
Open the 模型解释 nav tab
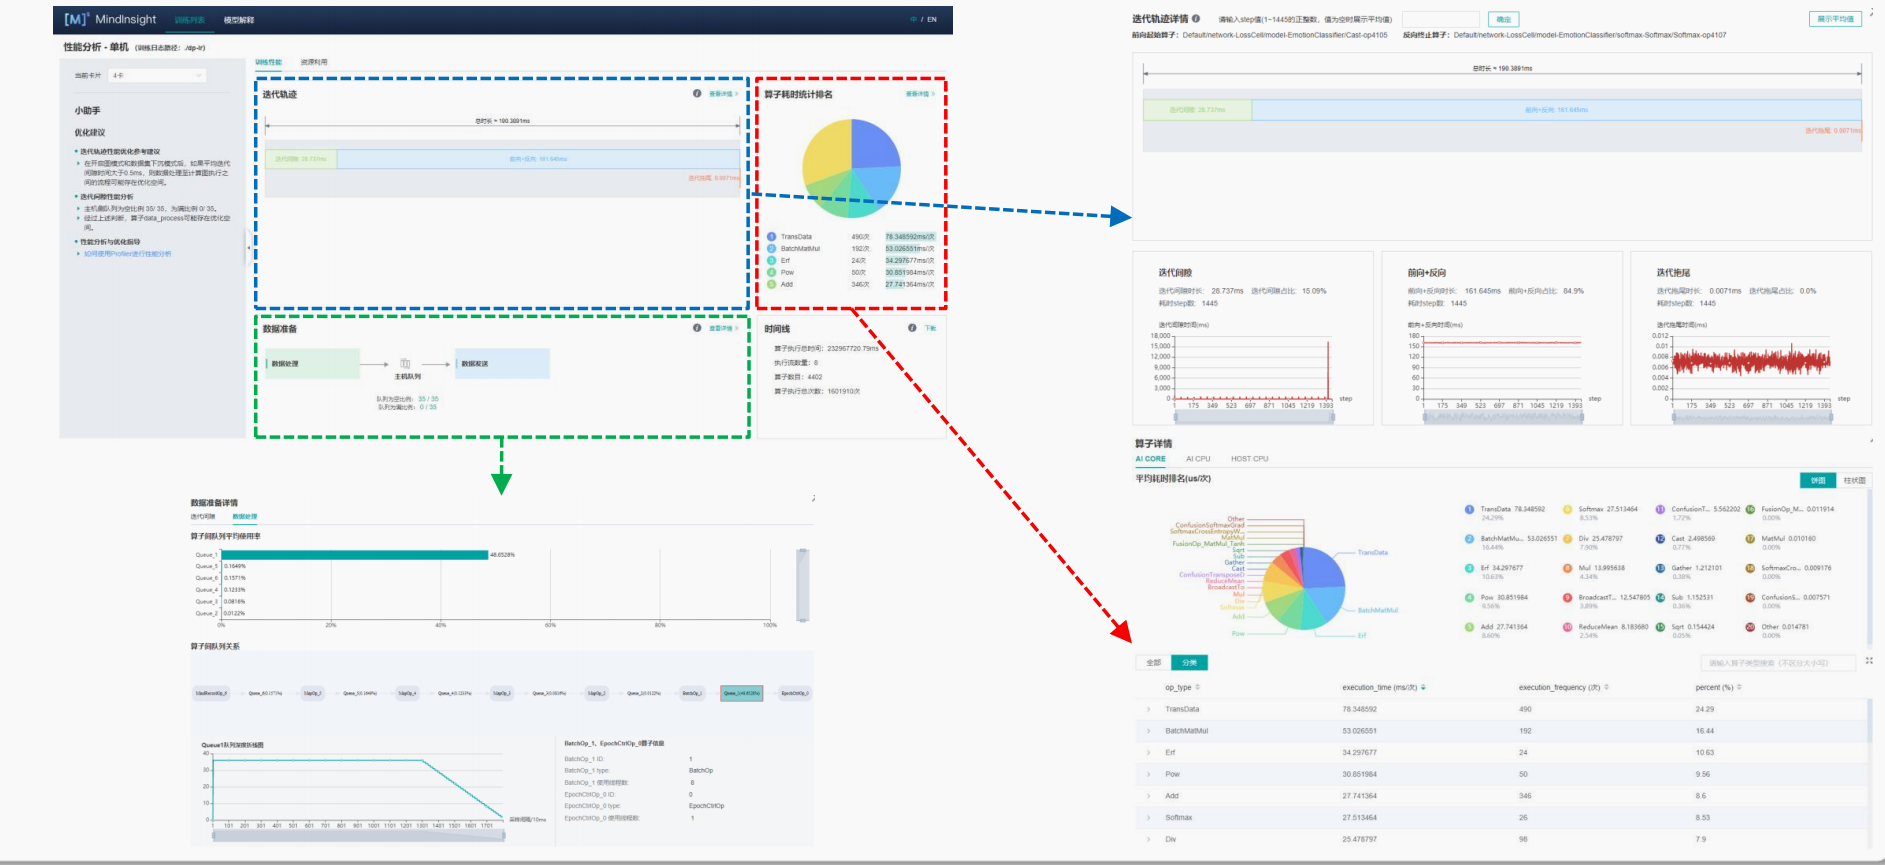pos(239,20)
